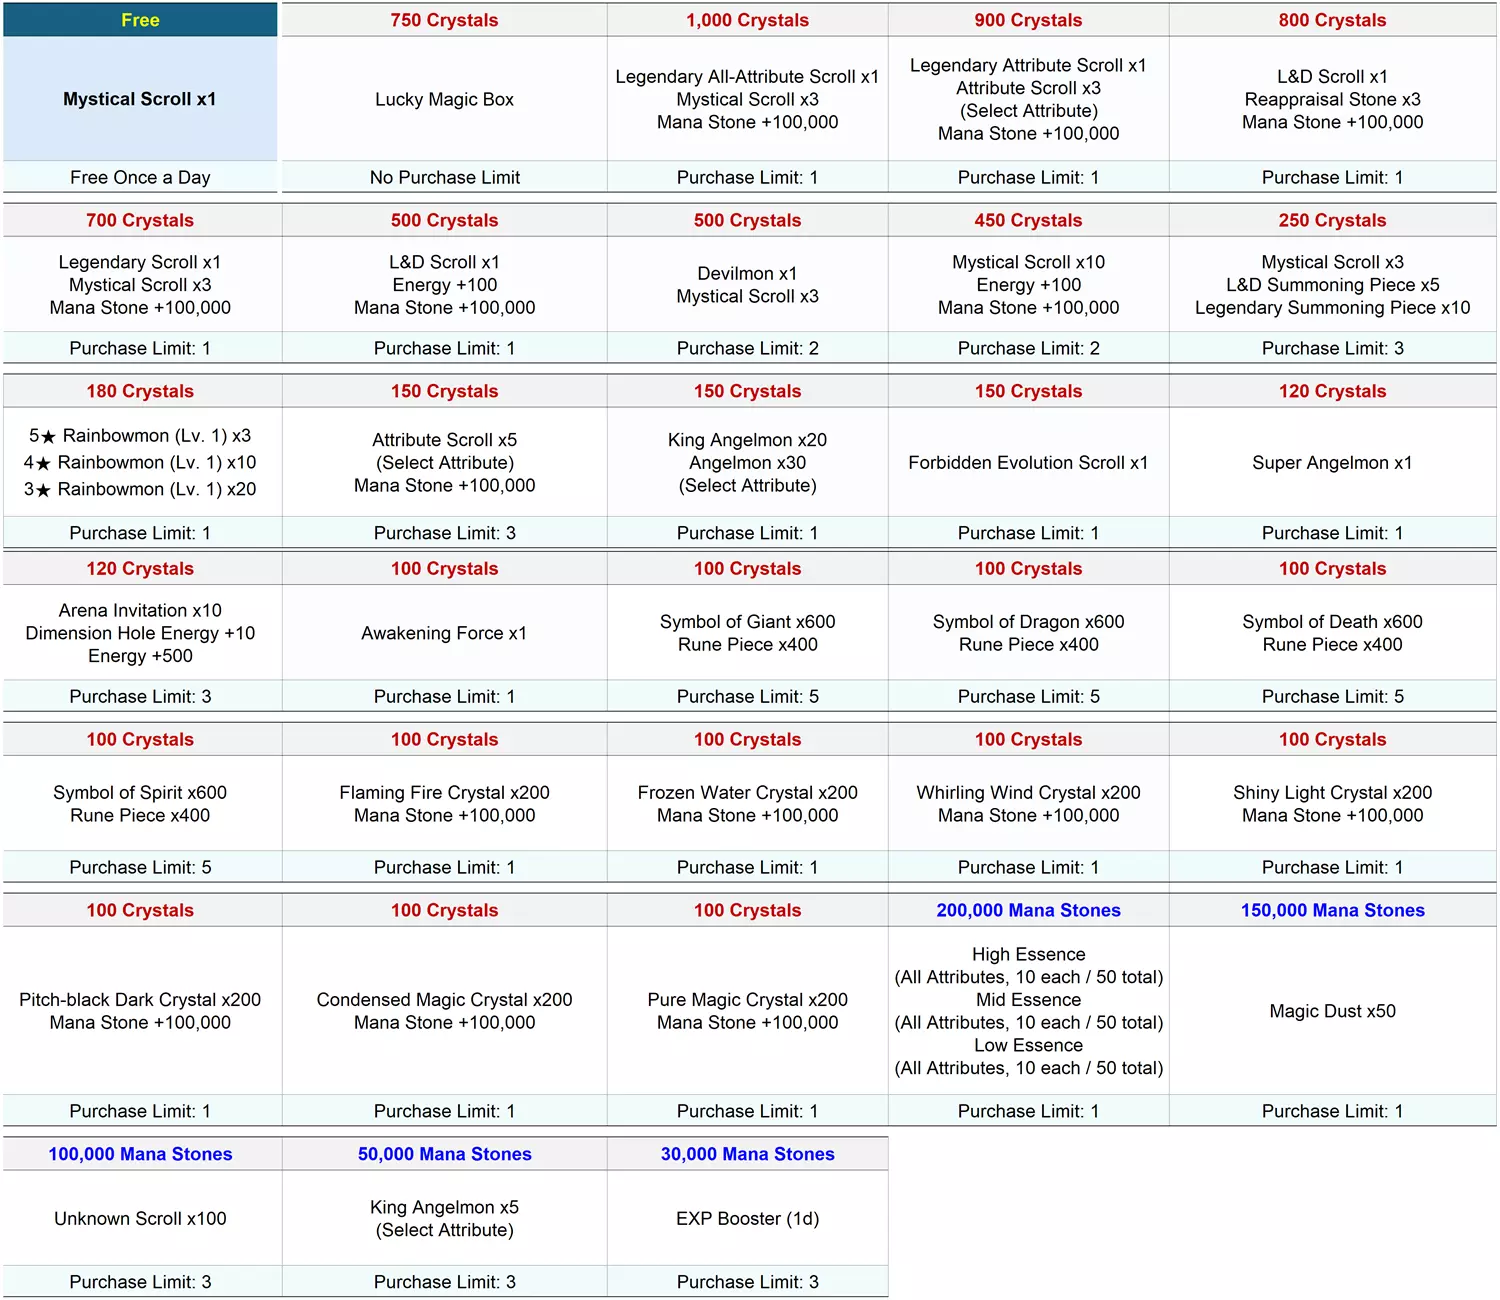Viewport: 1500px width, 1300px height.
Task: Click the Free header cell
Action: coord(140,20)
